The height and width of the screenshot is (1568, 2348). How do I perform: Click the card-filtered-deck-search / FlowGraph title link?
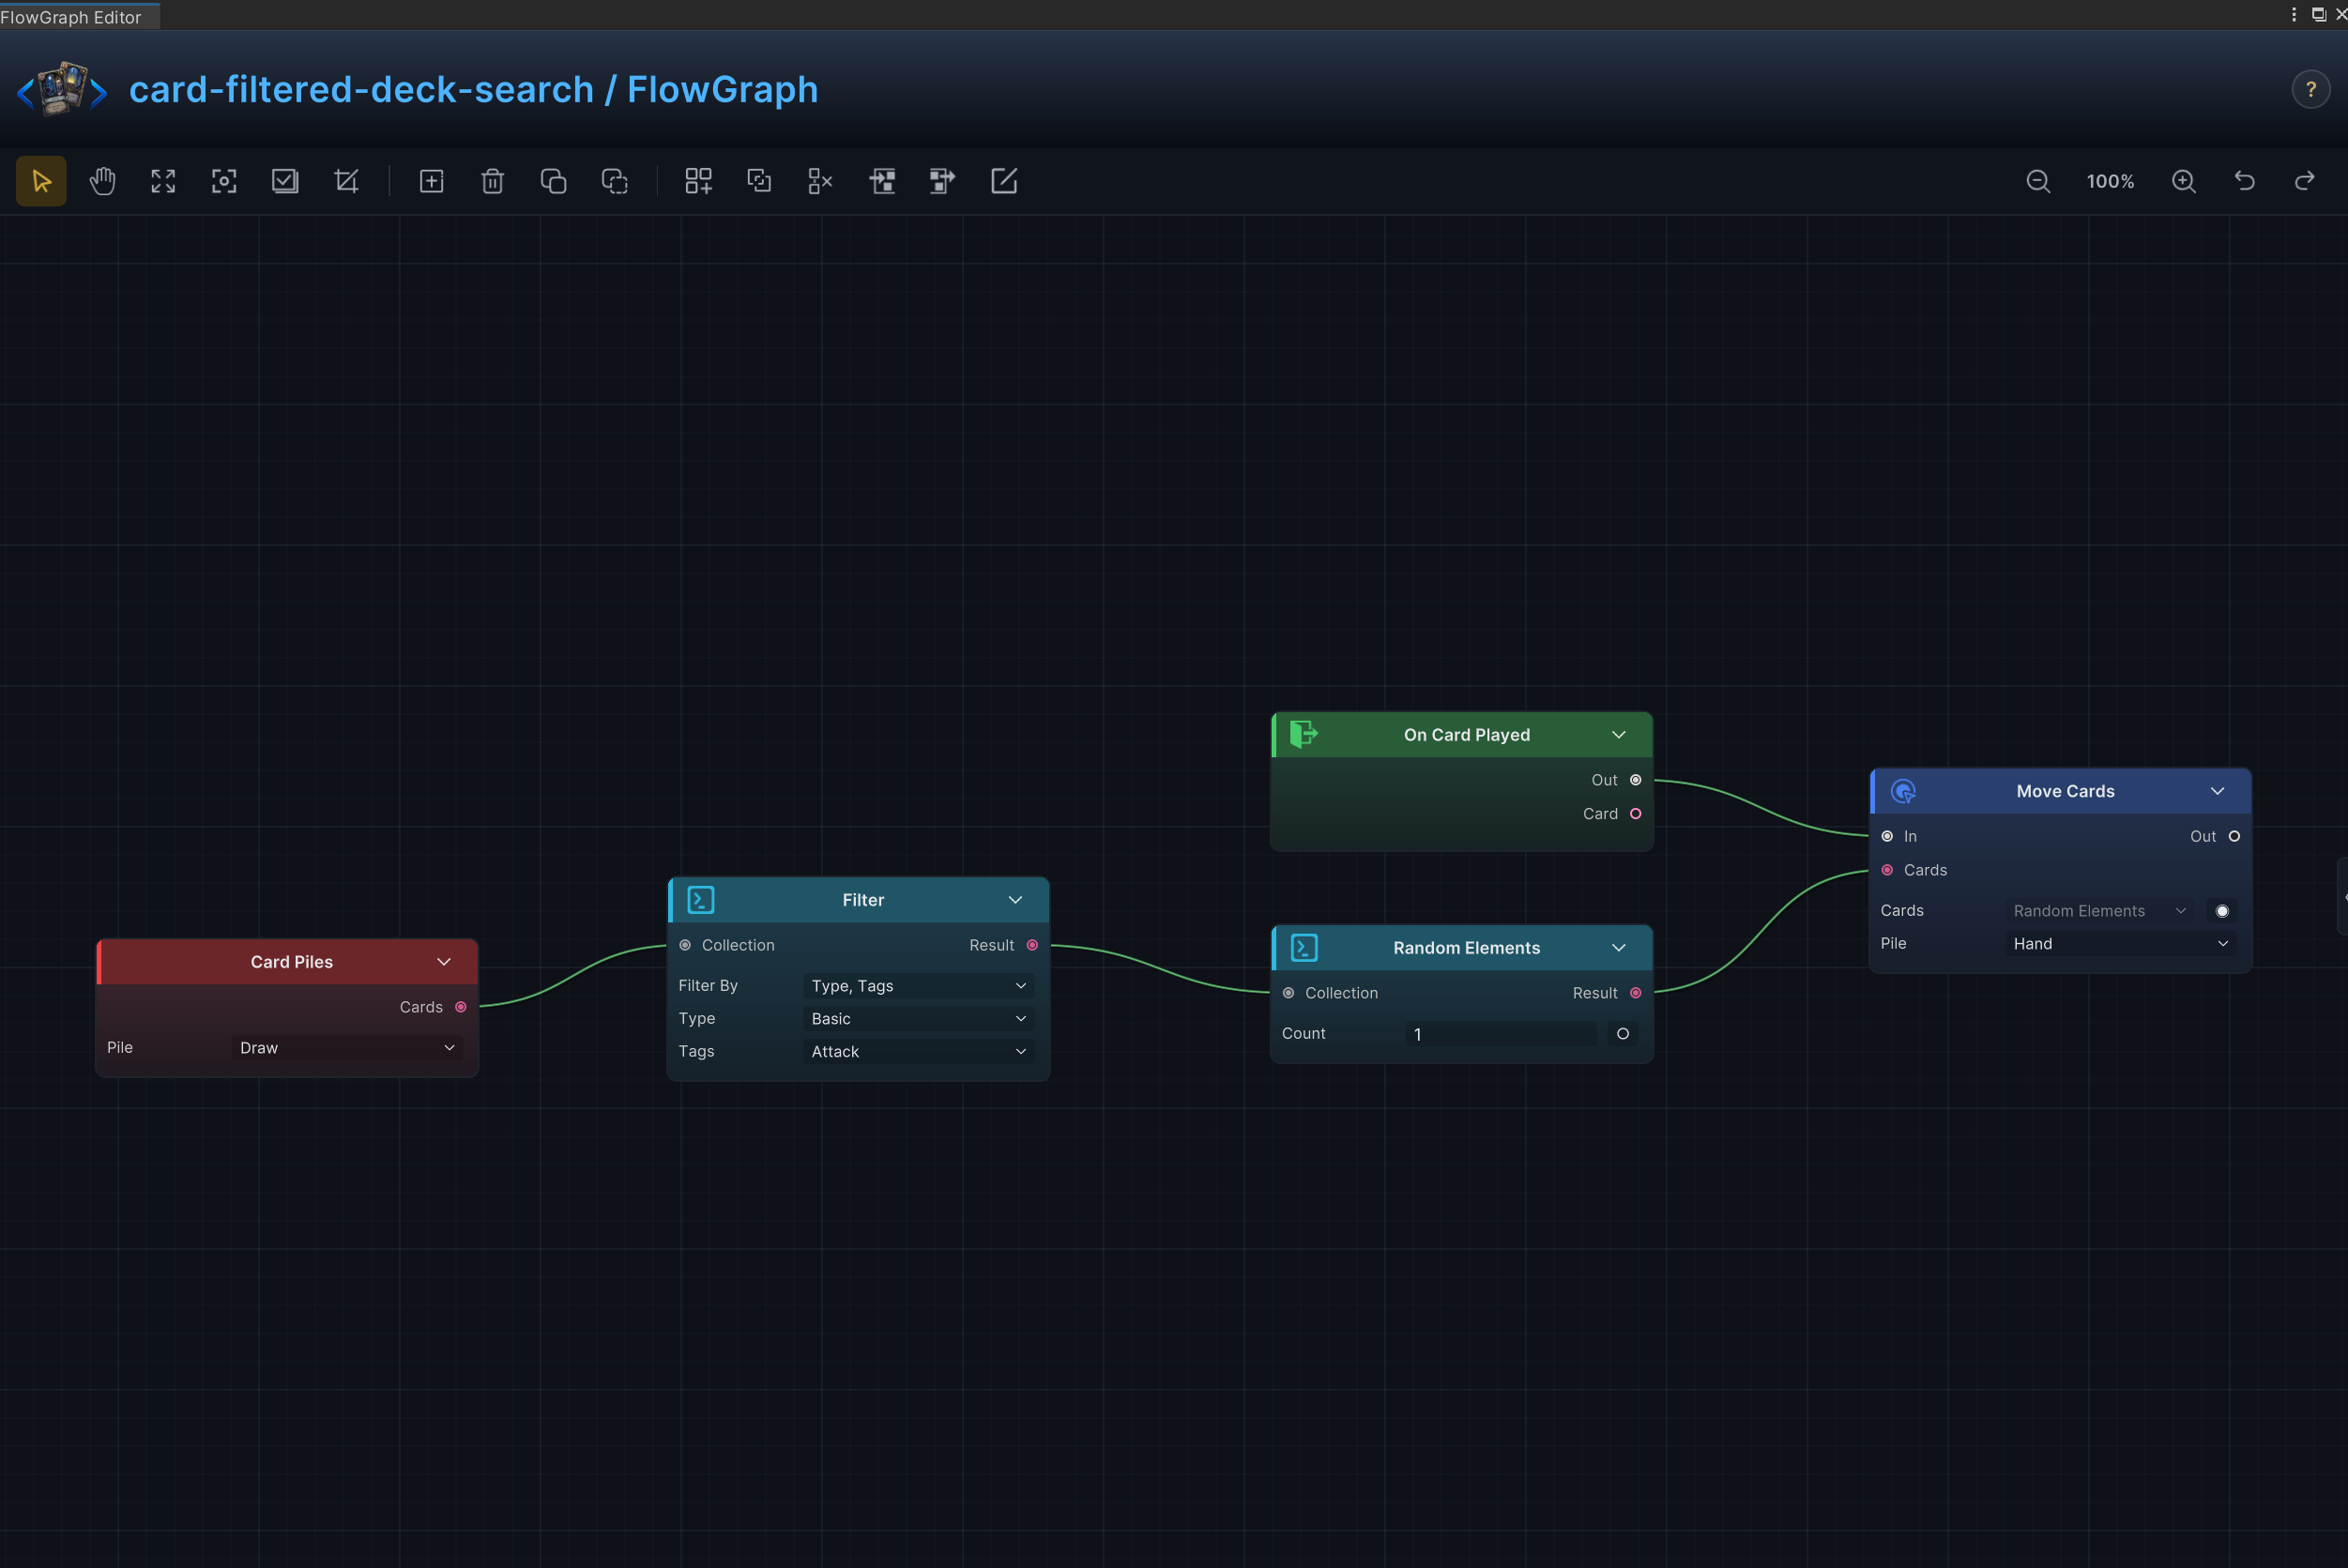473,90
